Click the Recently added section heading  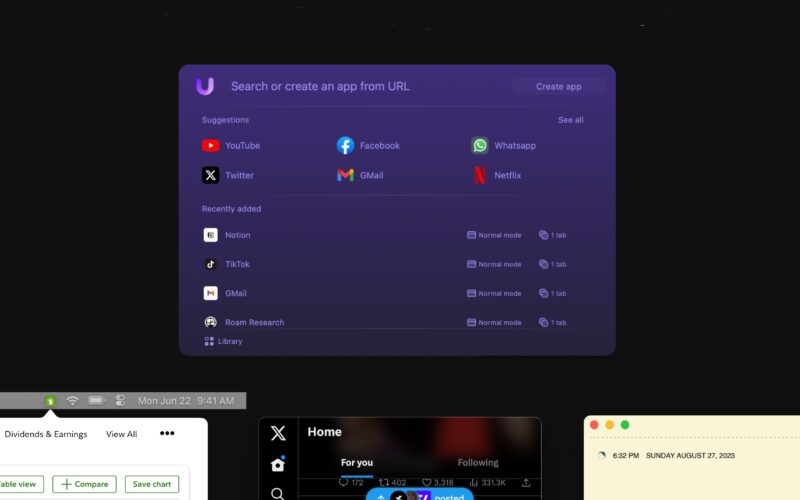click(x=231, y=209)
